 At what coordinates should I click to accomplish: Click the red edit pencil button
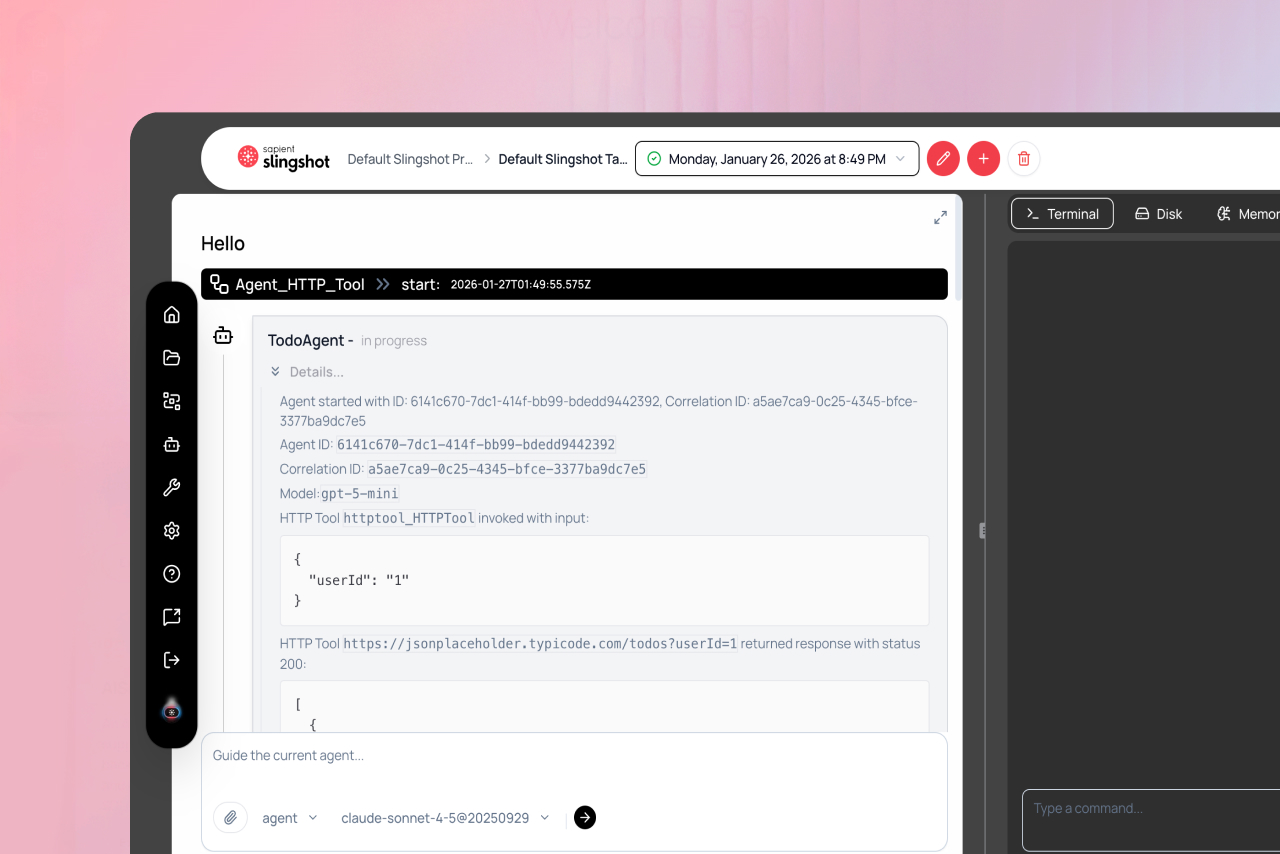click(x=943, y=159)
